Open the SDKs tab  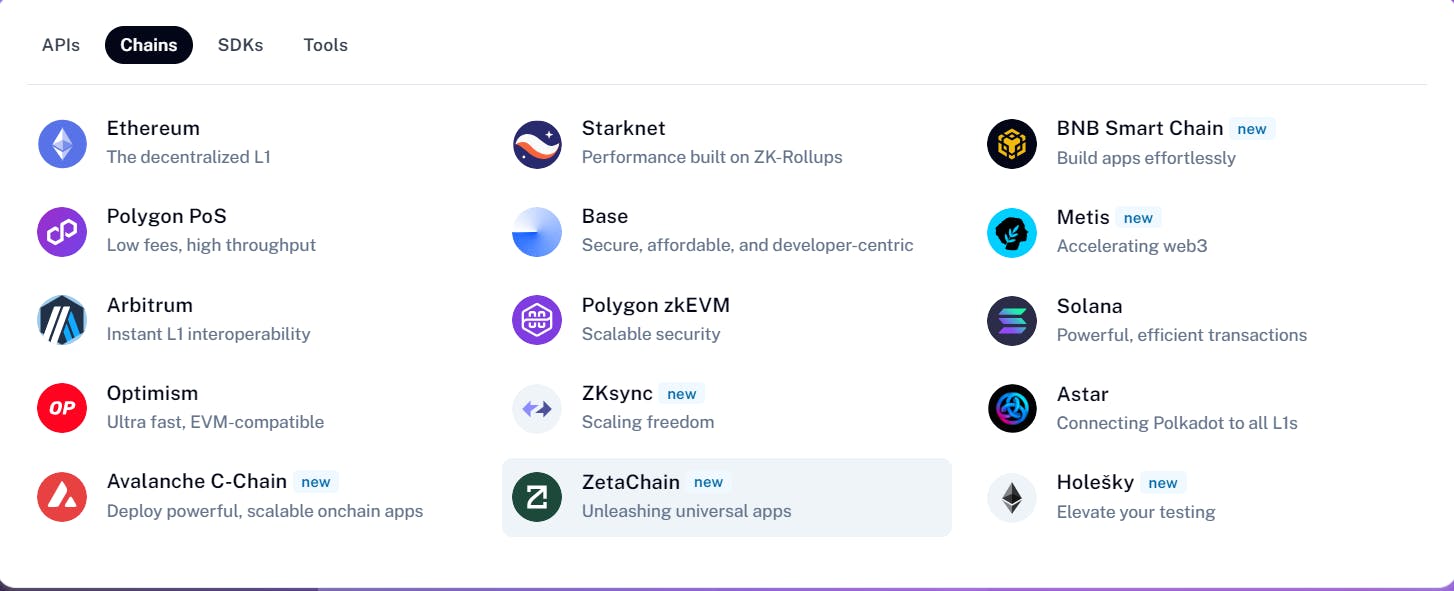(x=240, y=45)
